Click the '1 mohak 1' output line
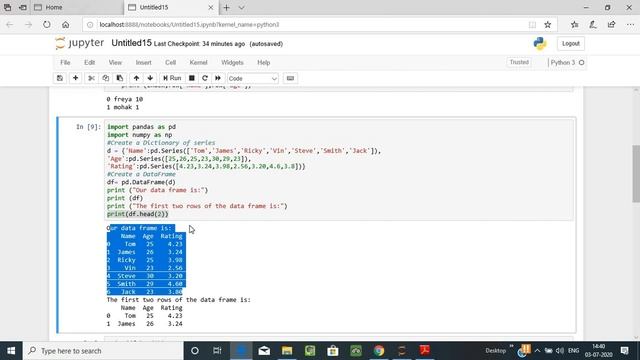This screenshot has height=360, width=640. tap(123, 107)
